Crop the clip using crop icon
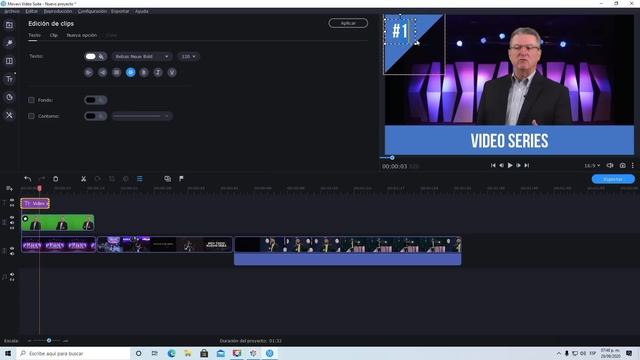The height and width of the screenshot is (360, 640). pyautogui.click(x=111, y=179)
